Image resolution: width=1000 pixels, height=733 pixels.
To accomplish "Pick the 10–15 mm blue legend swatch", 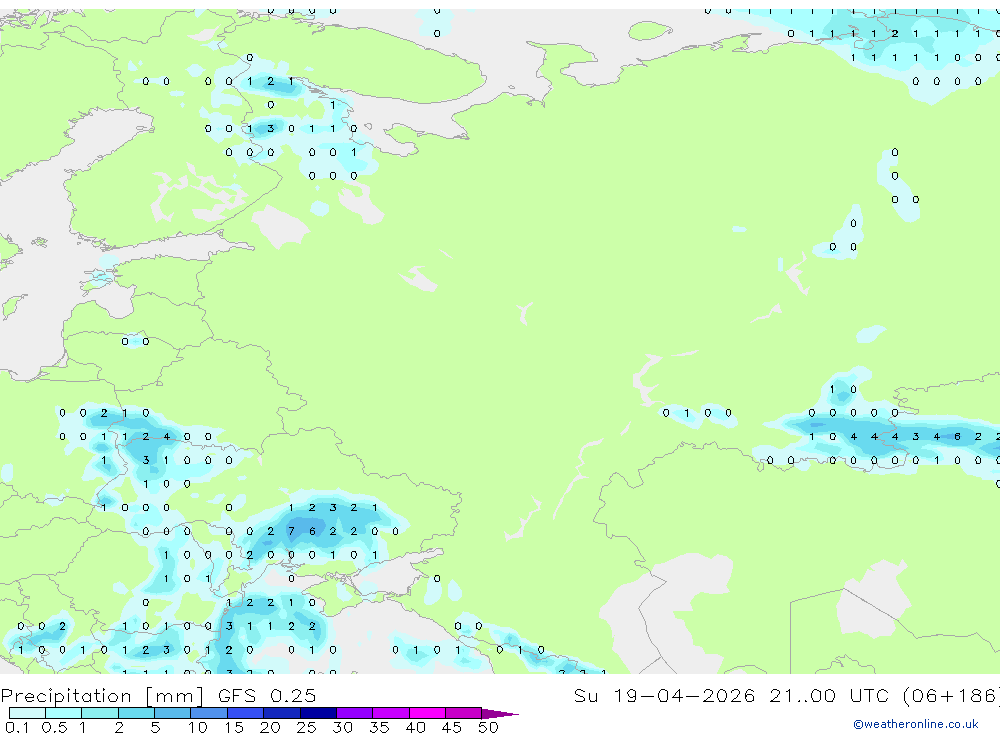I will (209, 713).
